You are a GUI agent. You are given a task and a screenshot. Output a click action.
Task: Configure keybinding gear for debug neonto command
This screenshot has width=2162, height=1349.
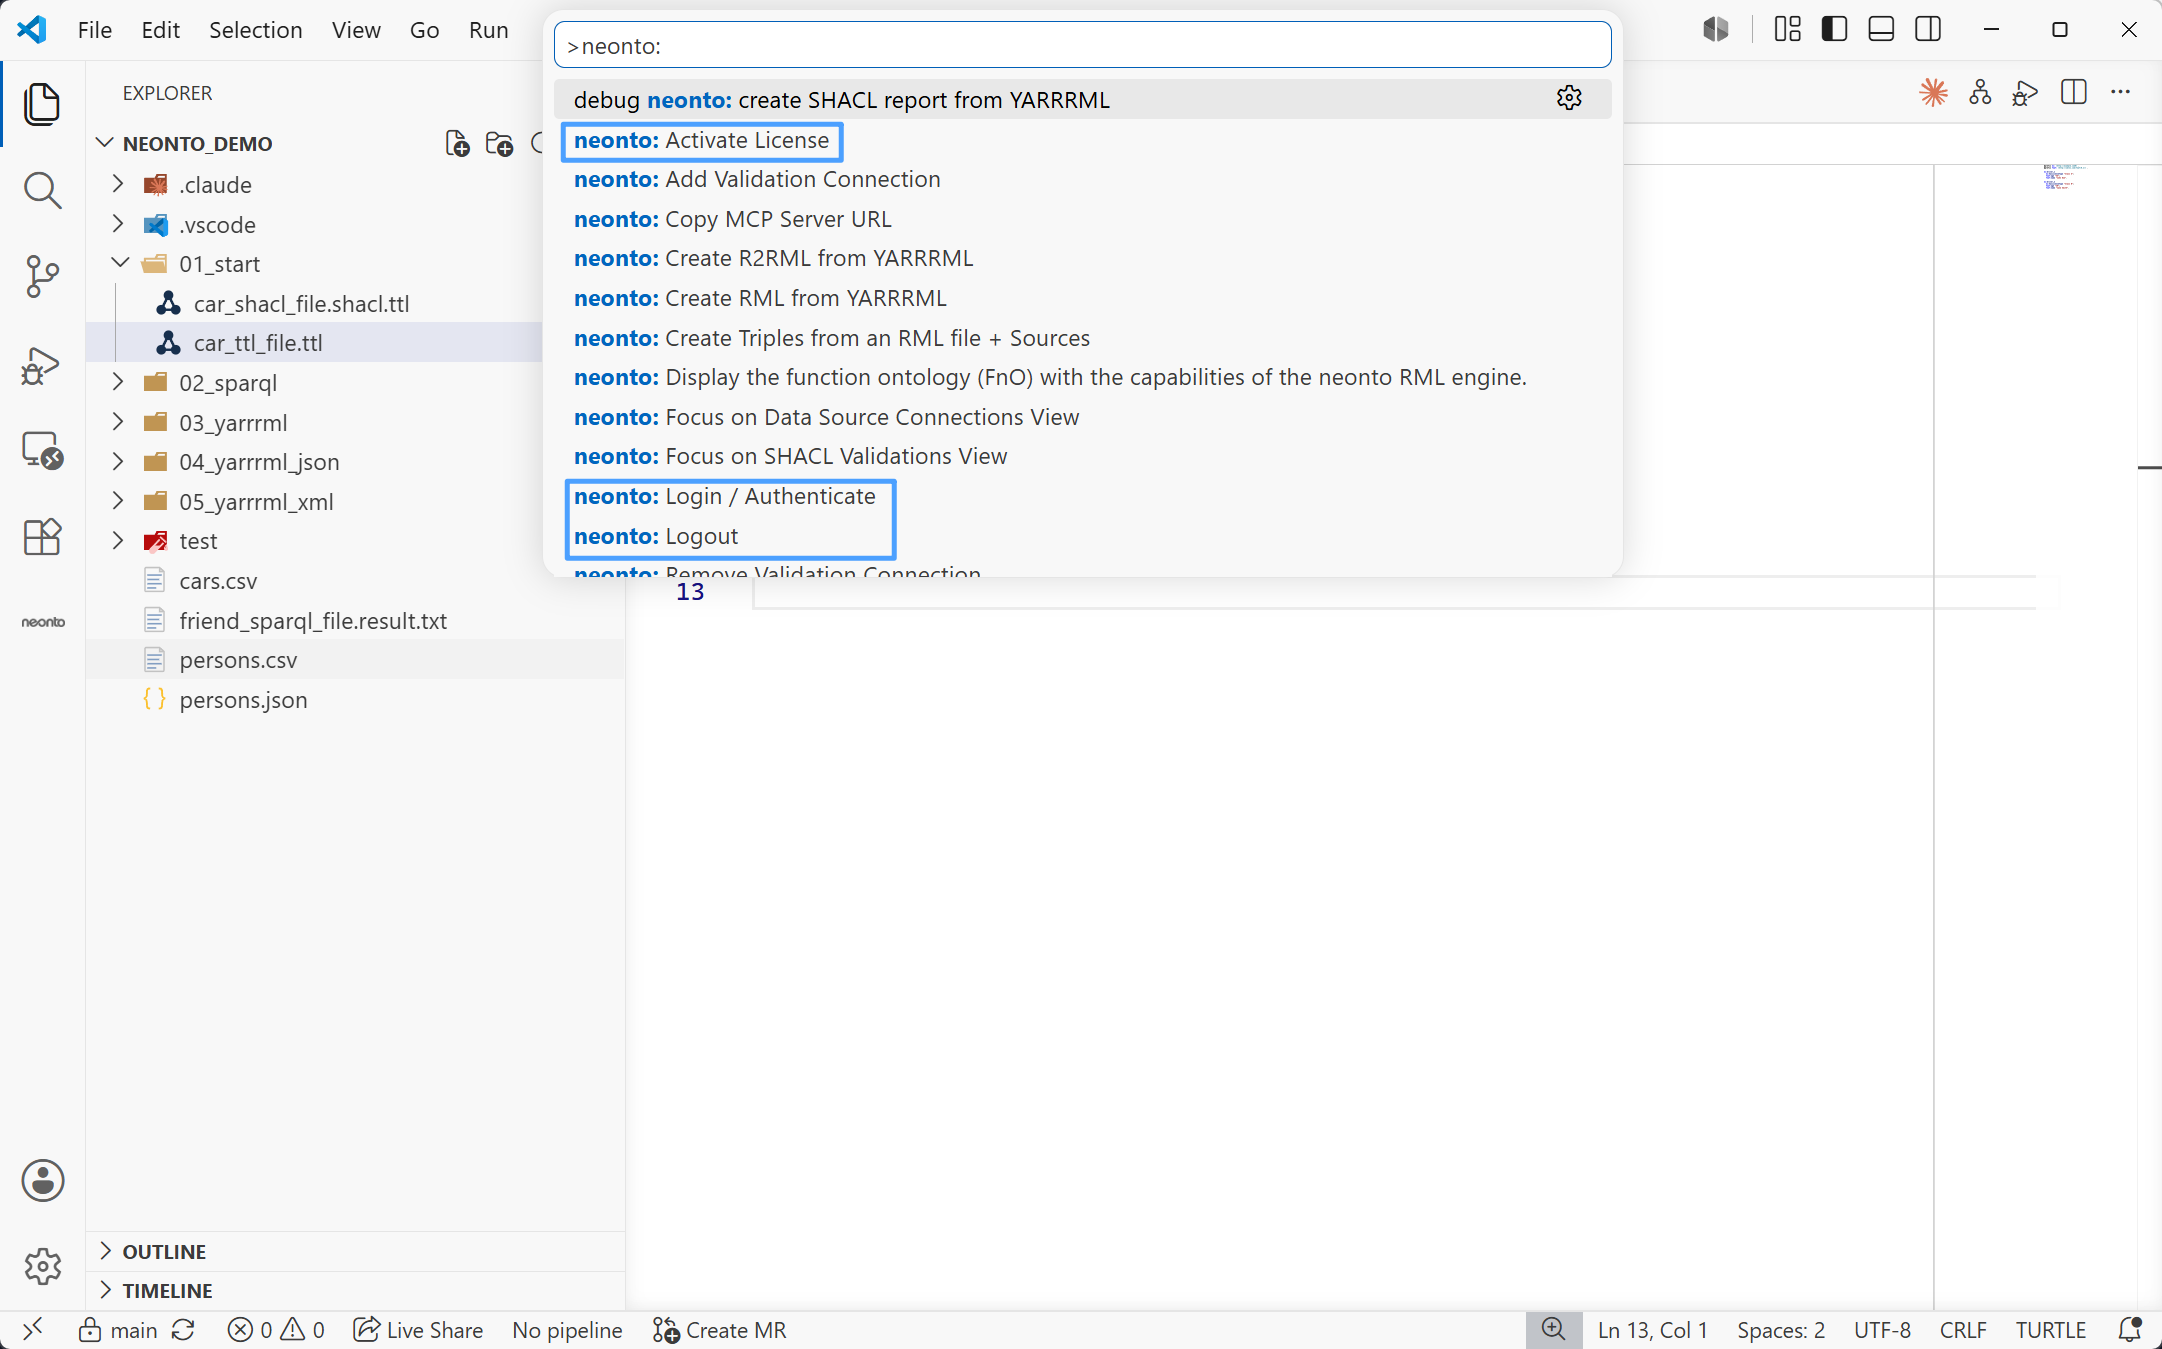(x=1569, y=98)
